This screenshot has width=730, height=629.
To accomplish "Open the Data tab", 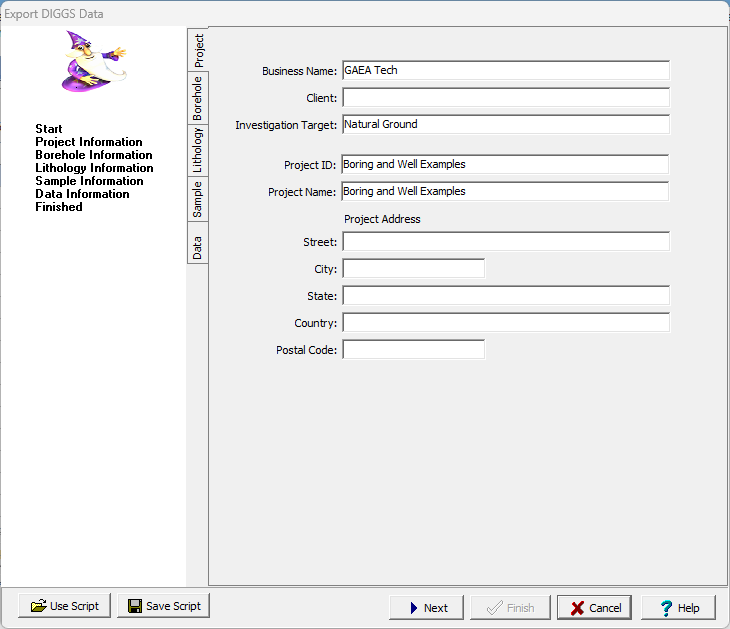I will click(x=198, y=247).
